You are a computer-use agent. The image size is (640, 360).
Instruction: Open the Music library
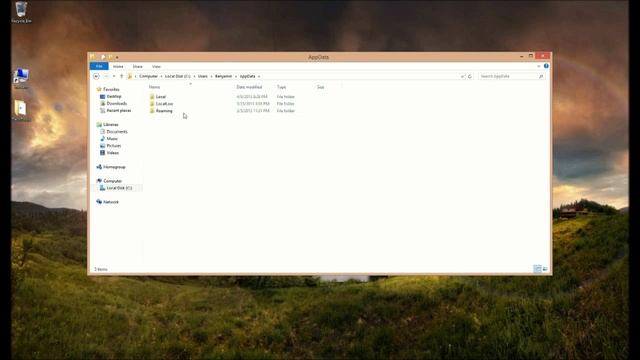coord(112,139)
